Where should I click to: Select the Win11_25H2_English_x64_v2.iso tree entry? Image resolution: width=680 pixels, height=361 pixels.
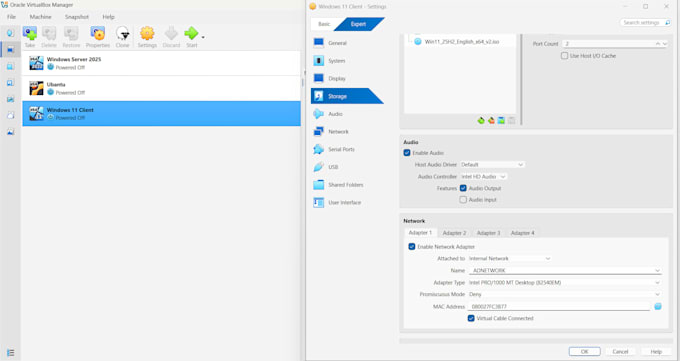click(462, 42)
